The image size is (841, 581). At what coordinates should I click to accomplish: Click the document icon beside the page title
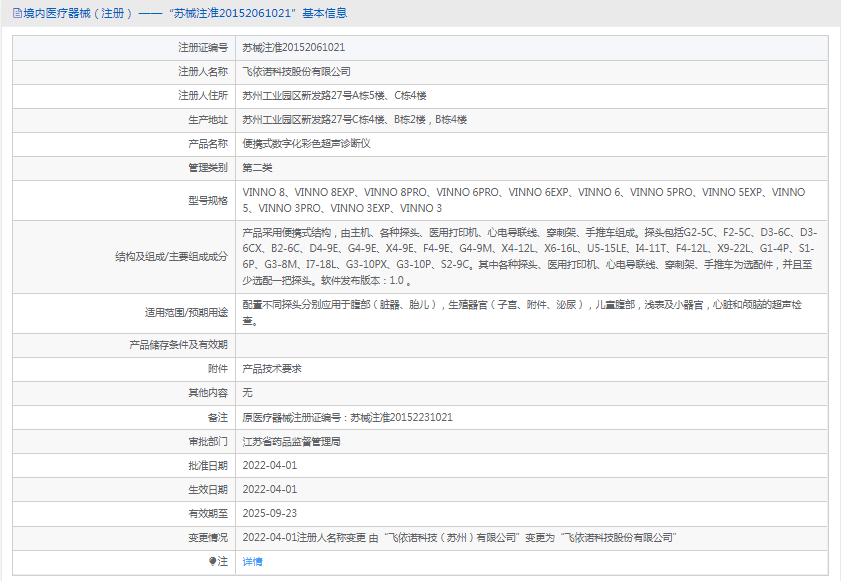point(17,13)
